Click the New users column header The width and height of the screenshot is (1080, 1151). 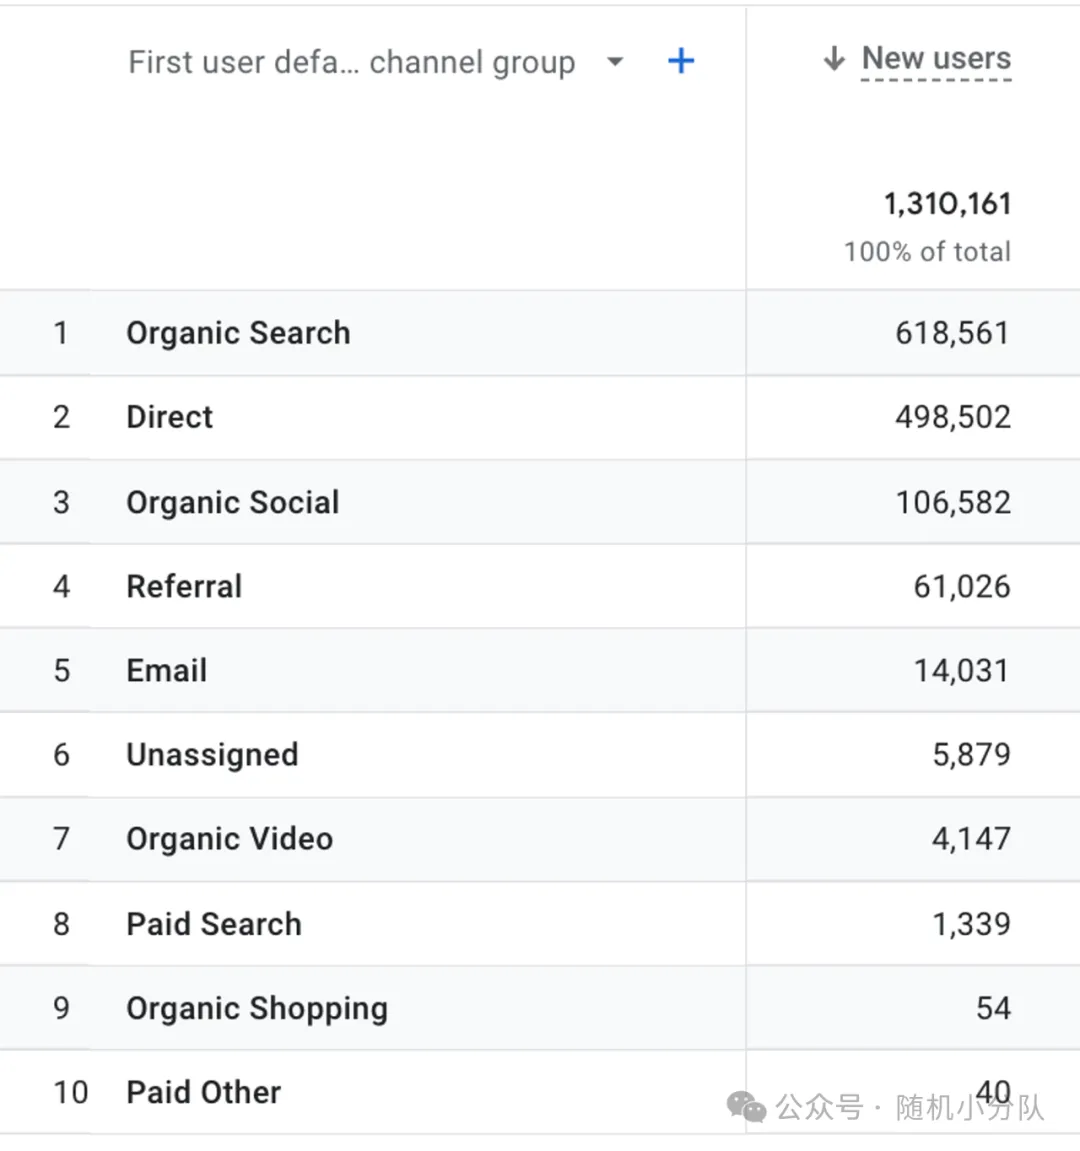point(936,59)
